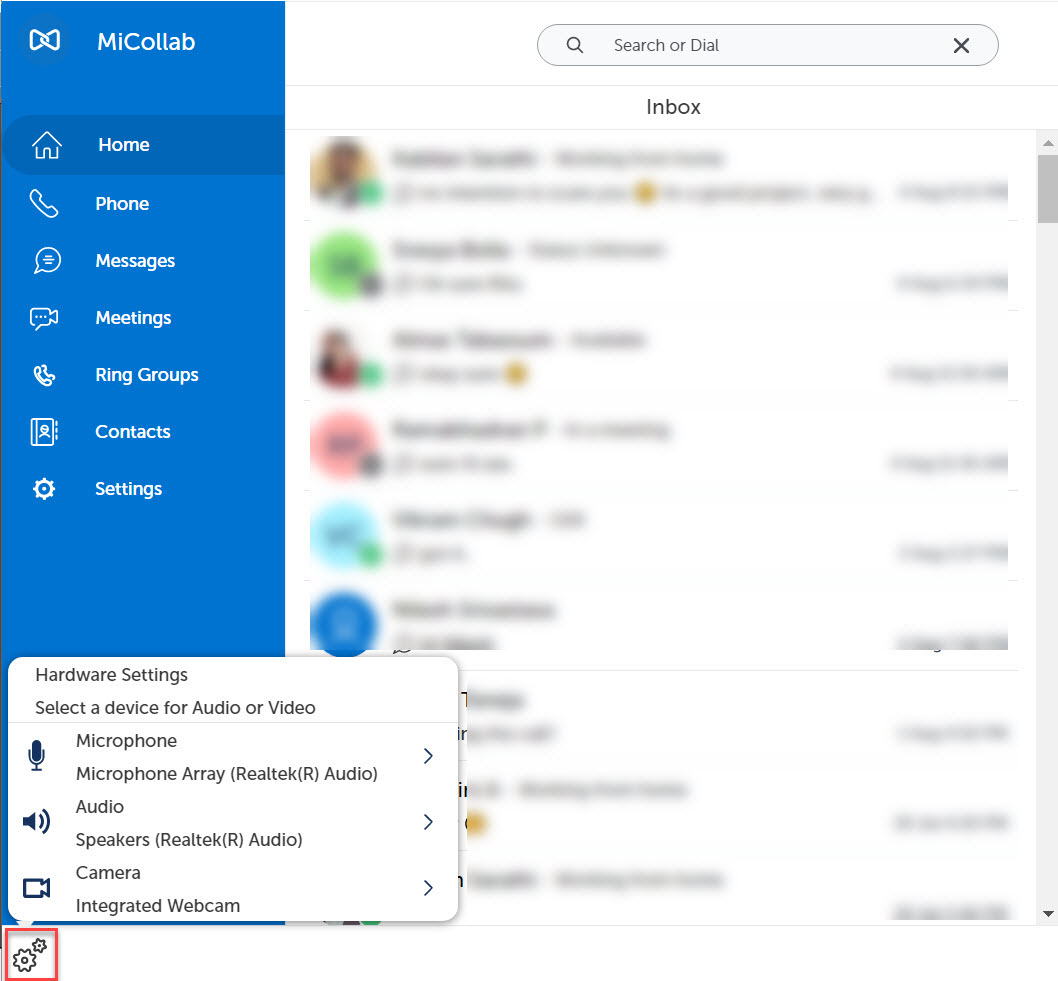1058x981 pixels.
Task: Expand the Audio speakers chevron
Action: (x=428, y=822)
